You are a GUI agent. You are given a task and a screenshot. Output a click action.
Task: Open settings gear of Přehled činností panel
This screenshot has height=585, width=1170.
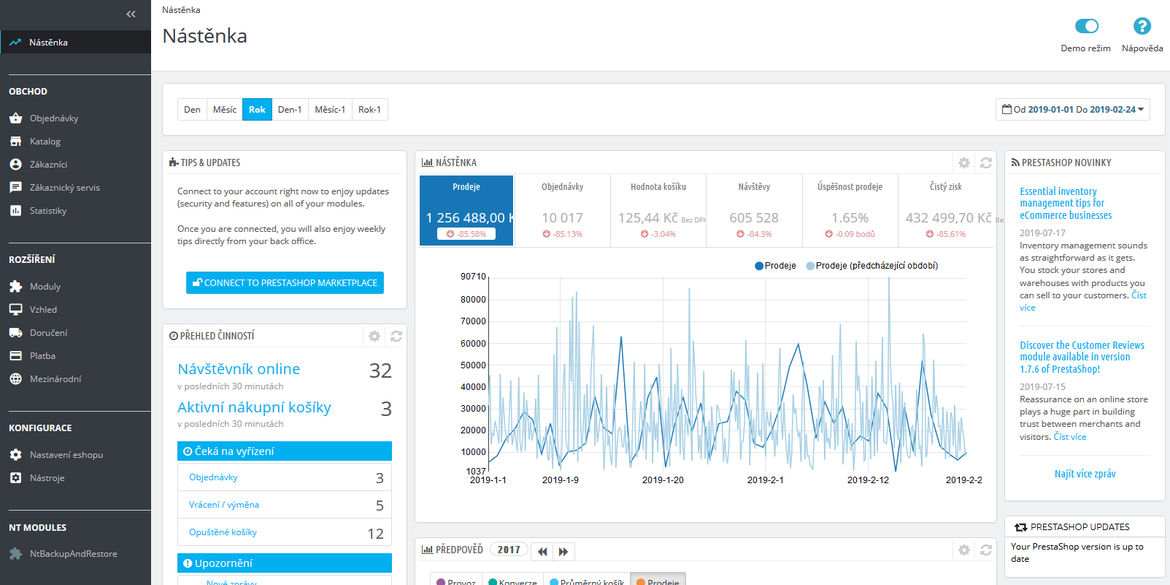pos(375,337)
